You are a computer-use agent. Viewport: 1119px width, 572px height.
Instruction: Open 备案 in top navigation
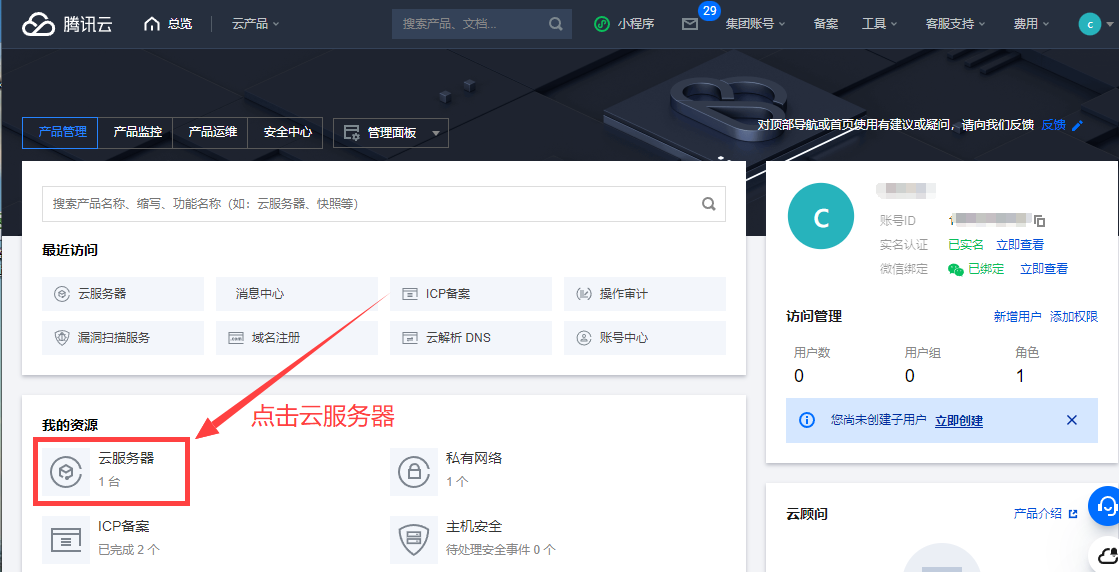826,24
